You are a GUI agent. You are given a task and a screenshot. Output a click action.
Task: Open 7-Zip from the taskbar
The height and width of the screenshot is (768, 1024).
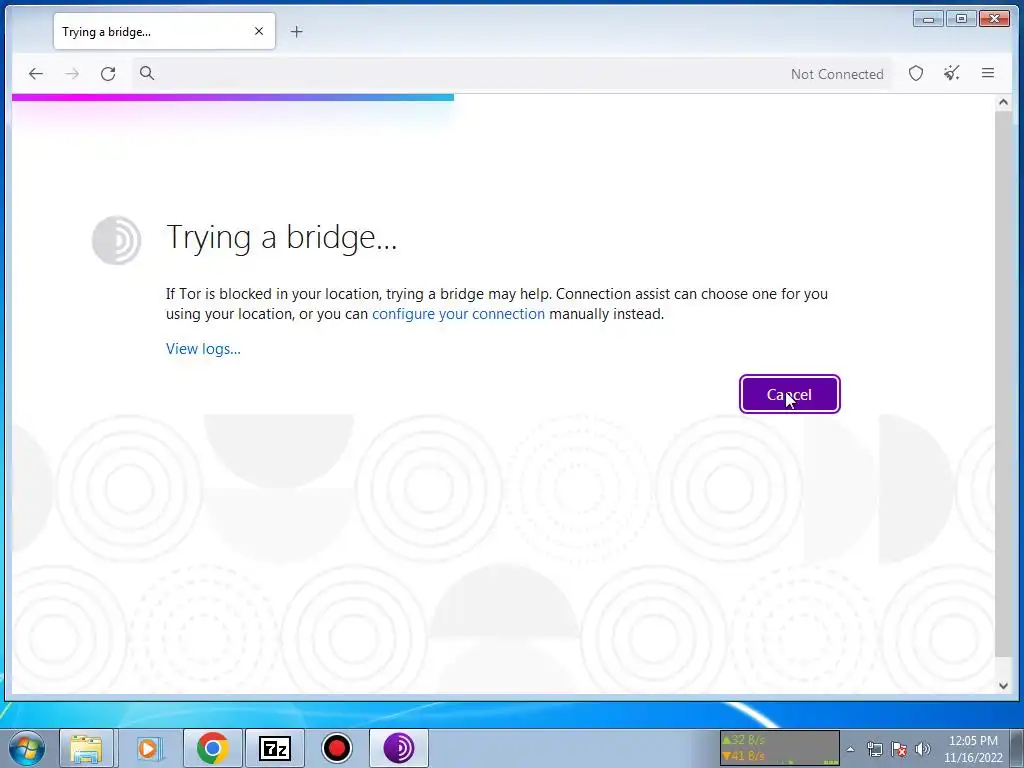pos(274,748)
